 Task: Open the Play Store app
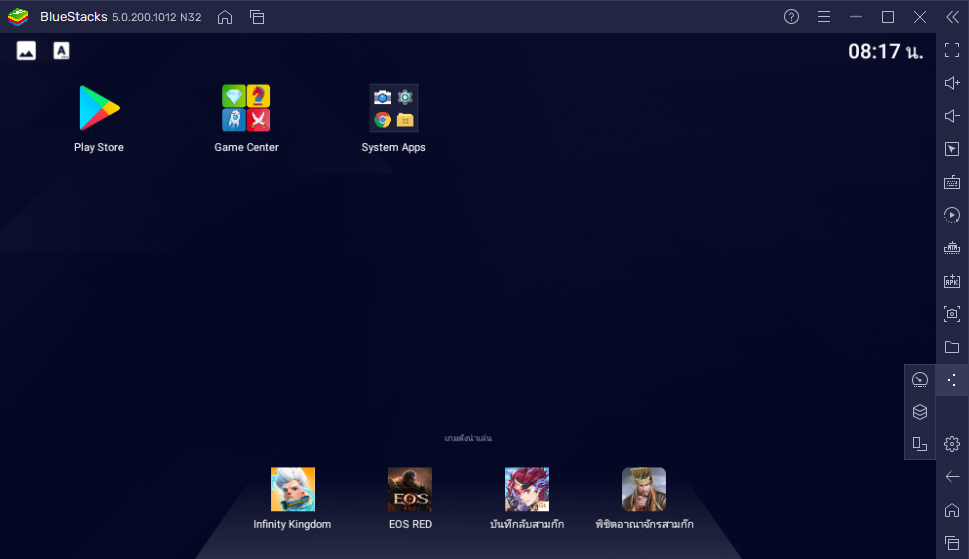99,108
